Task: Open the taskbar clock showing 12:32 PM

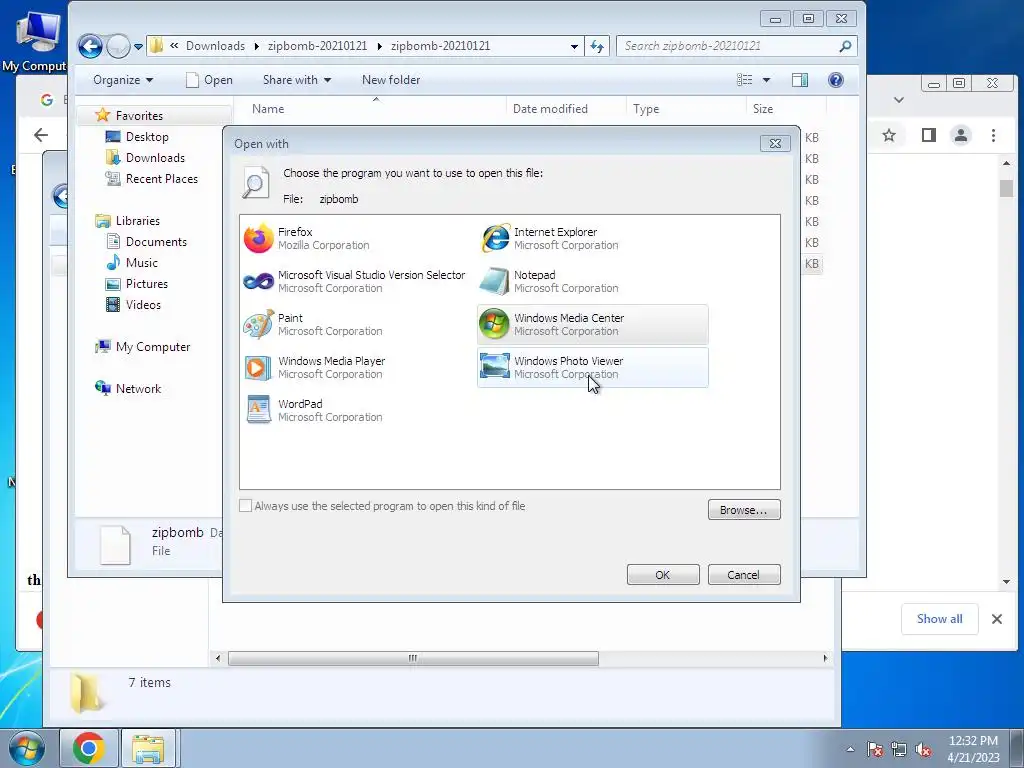Action: pos(973,749)
